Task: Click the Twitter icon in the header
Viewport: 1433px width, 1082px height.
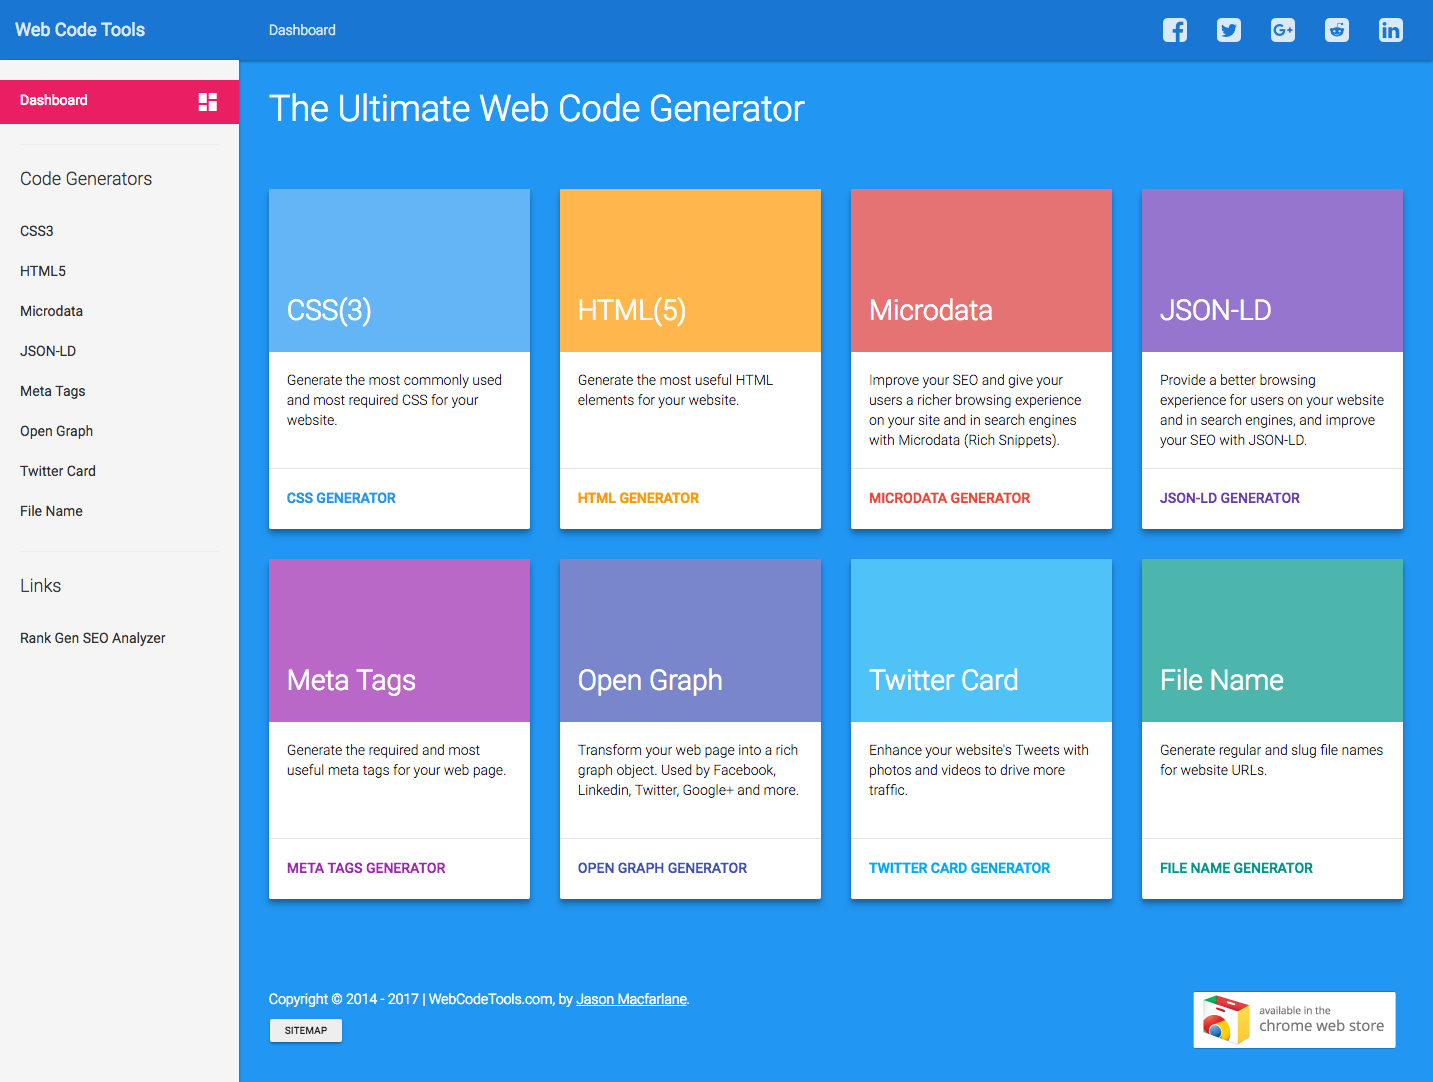Action: (1228, 30)
